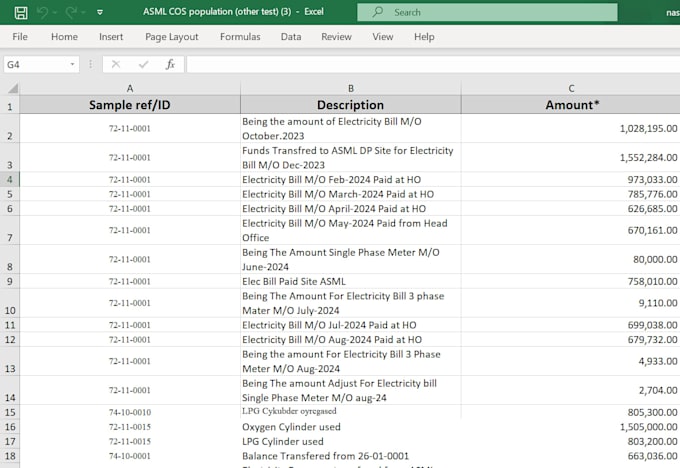Select column C header
Image resolution: width=680 pixels, height=468 pixels.
coord(571,88)
